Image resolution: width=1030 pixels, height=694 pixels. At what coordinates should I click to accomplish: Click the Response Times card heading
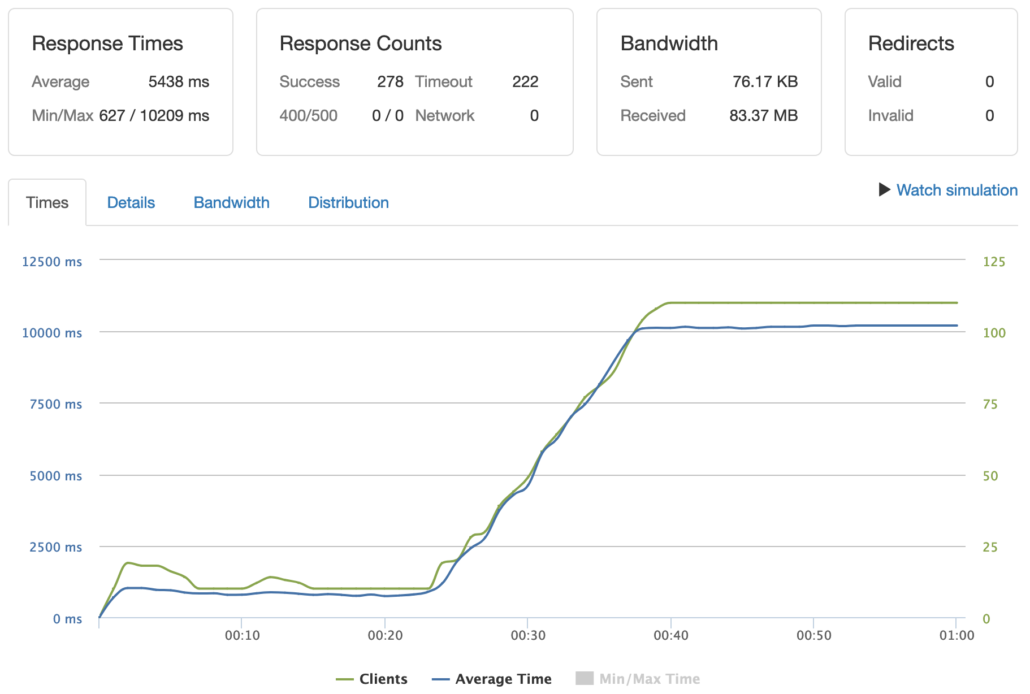point(107,44)
